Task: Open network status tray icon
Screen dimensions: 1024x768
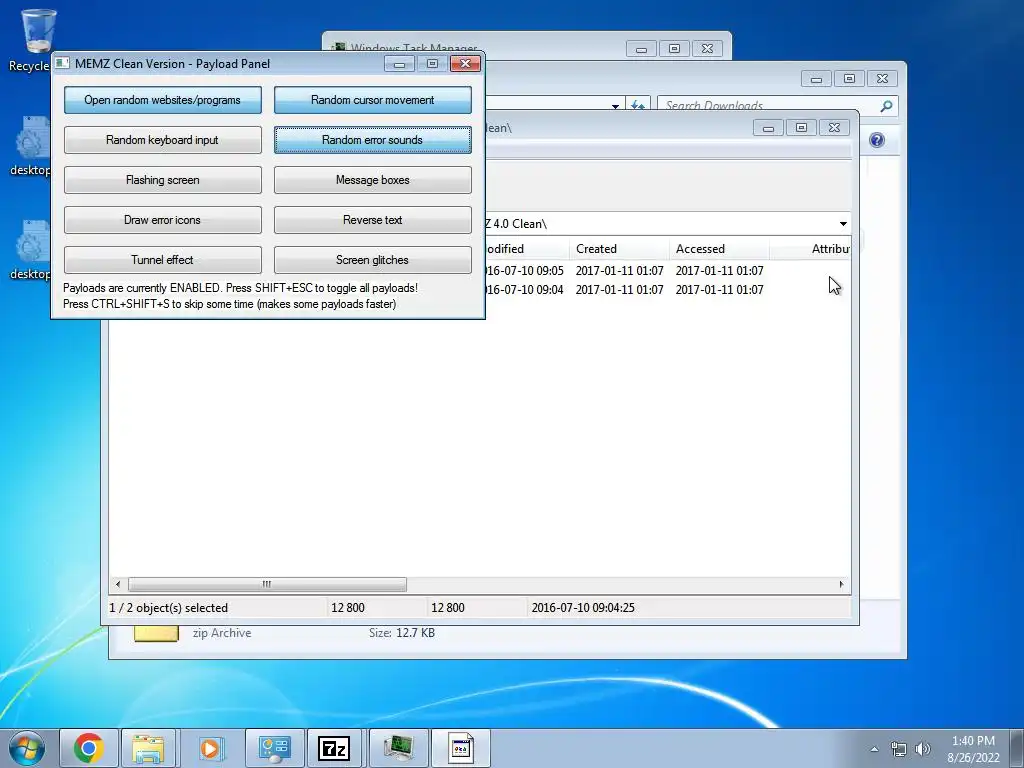Action: (899, 749)
